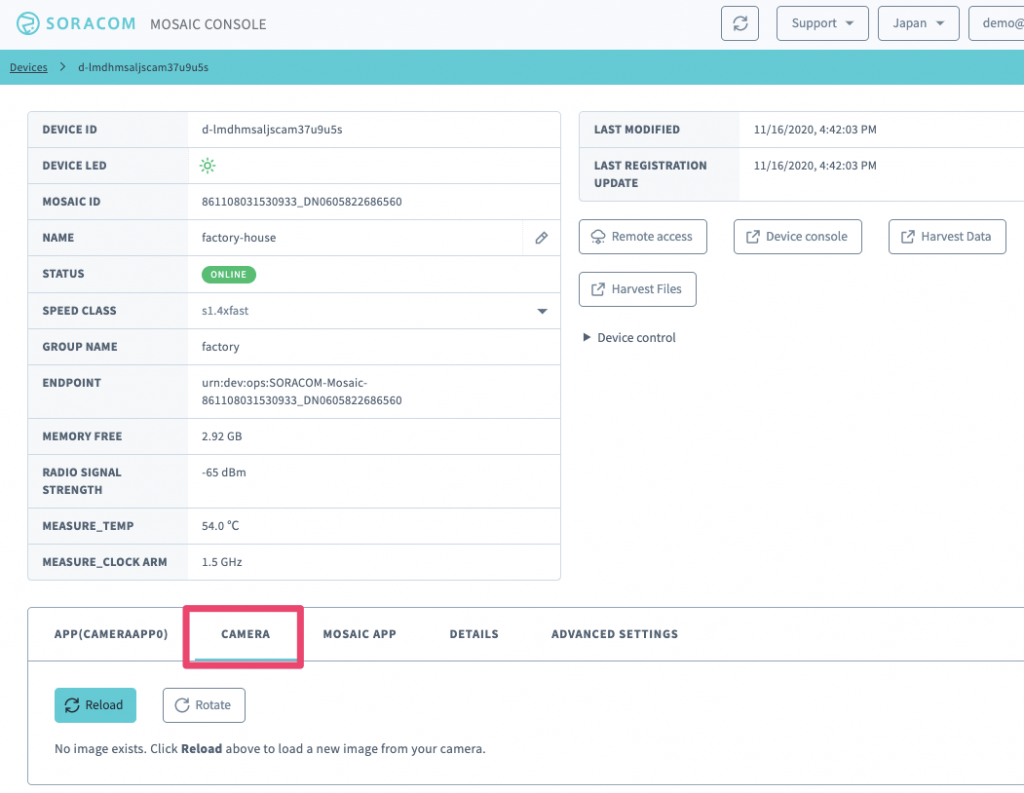The height and width of the screenshot is (793, 1024).
Task: Open the Device console button
Action: pyautogui.click(x=797, y=236)
